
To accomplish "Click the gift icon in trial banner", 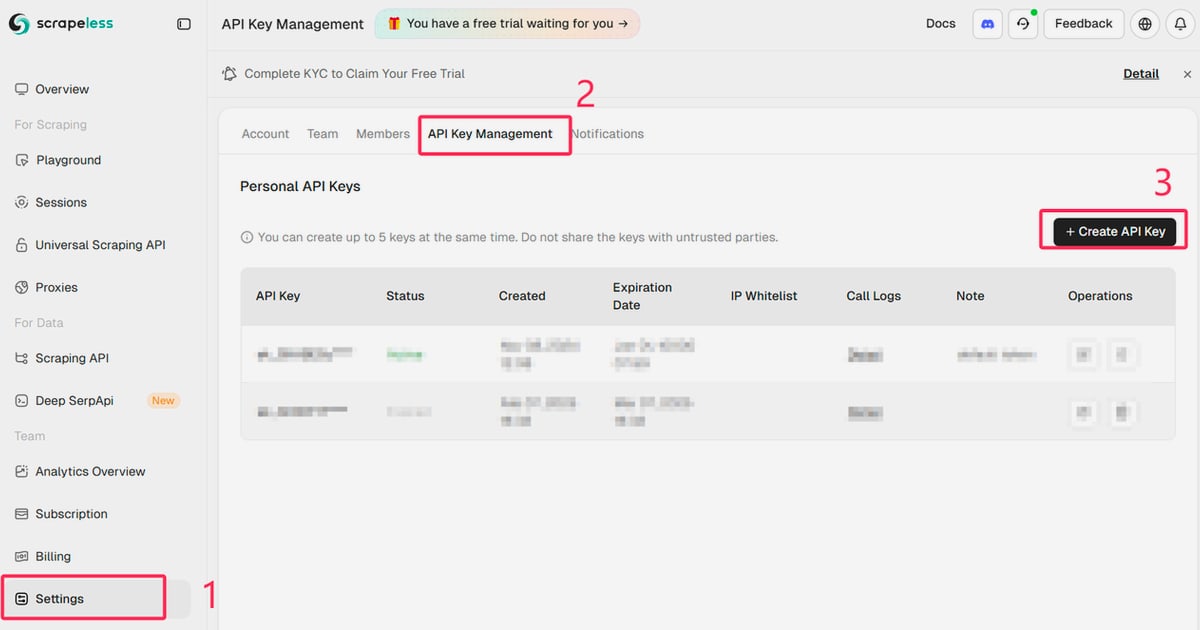I will pos(394,23).
